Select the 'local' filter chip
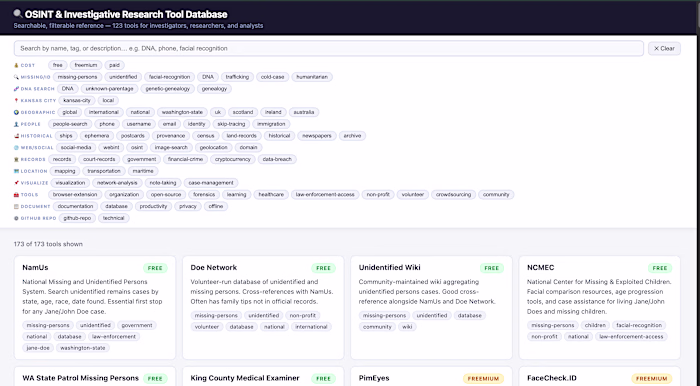The width and height of the screenshot is (700, 386). [x=108, y=100]
